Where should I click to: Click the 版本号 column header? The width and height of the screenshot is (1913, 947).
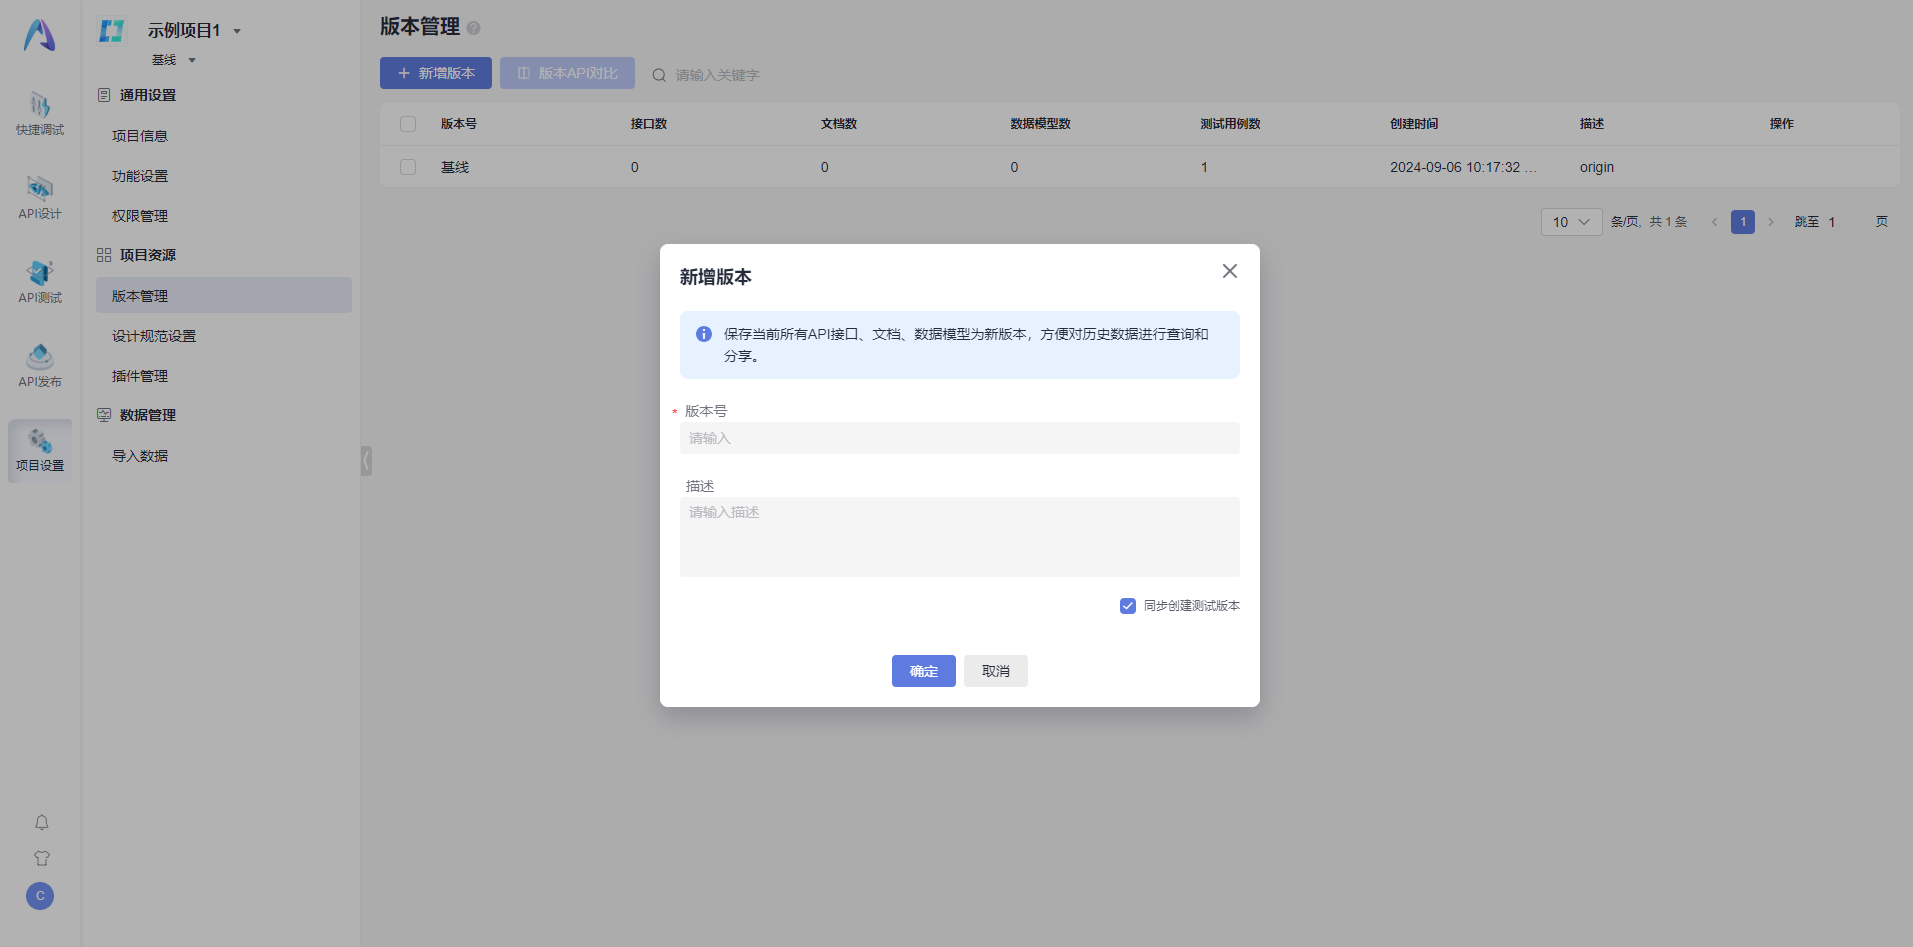(x=459, y=124)
